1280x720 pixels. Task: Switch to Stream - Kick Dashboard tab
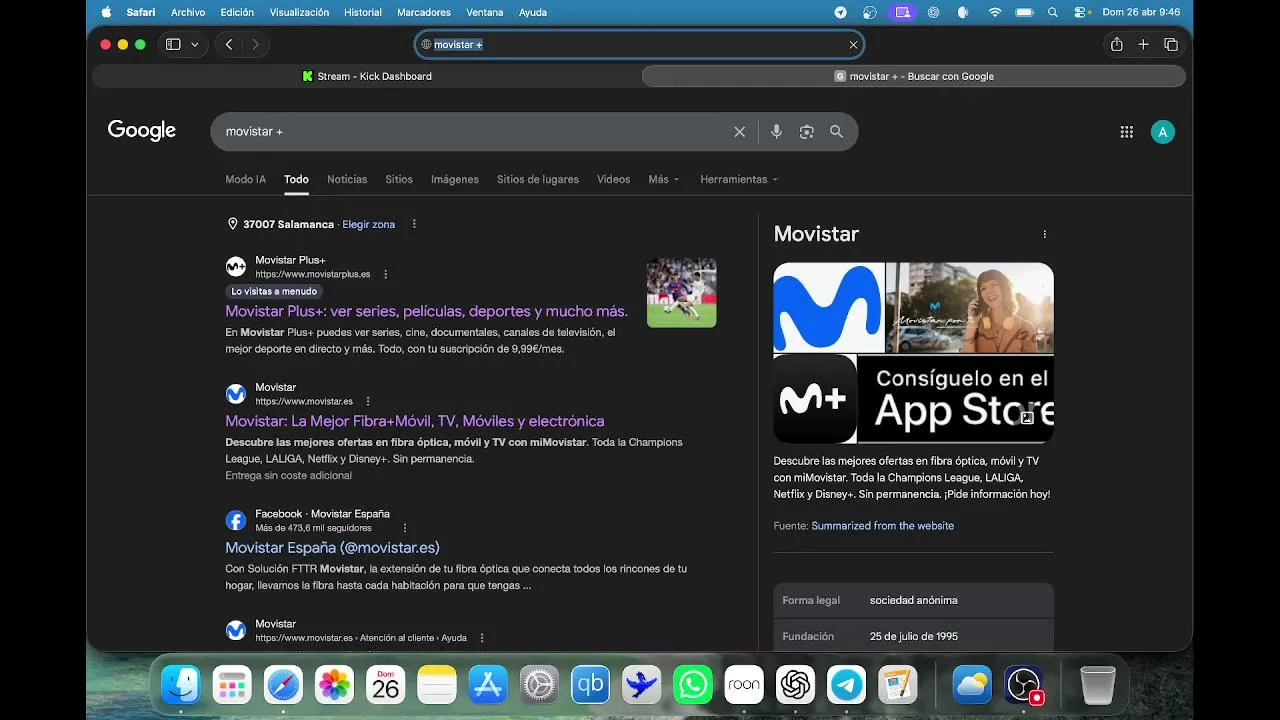366,76
